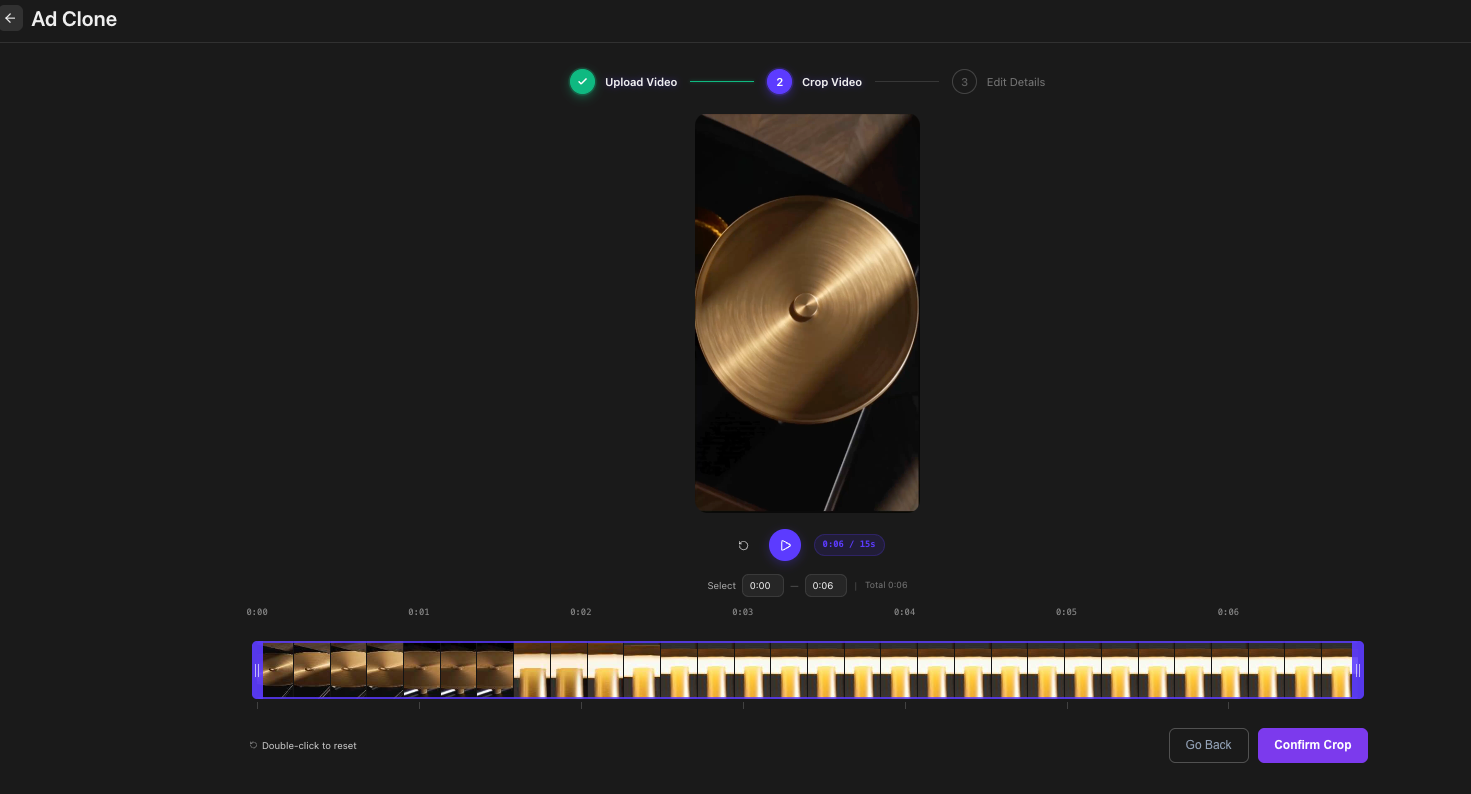Click the video preview of the cymbal

(807, 313)
